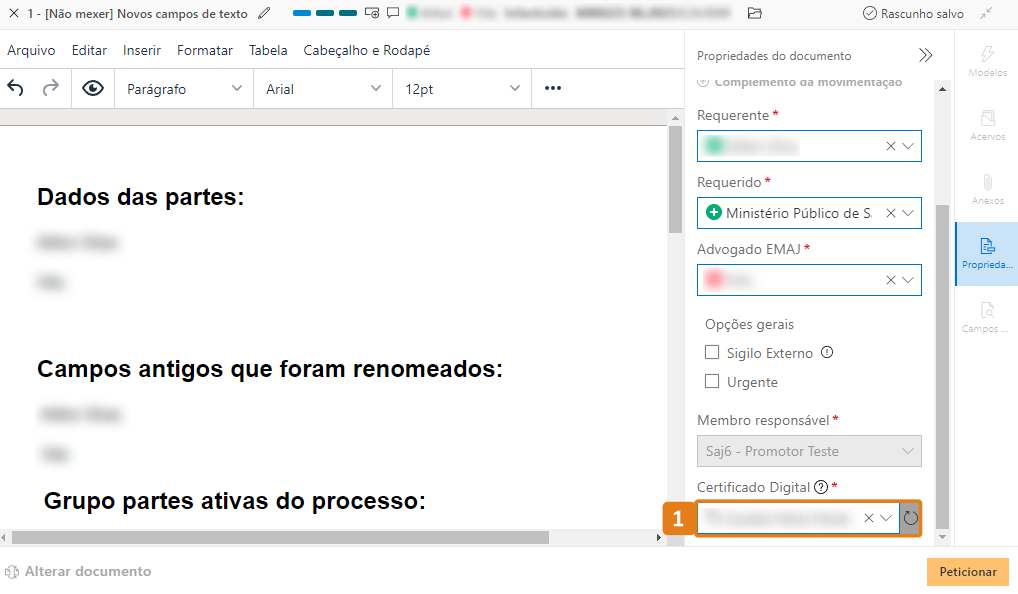Expand the 12pt font size dropdown
1018x594 pixels.
(x=462, y=89)
